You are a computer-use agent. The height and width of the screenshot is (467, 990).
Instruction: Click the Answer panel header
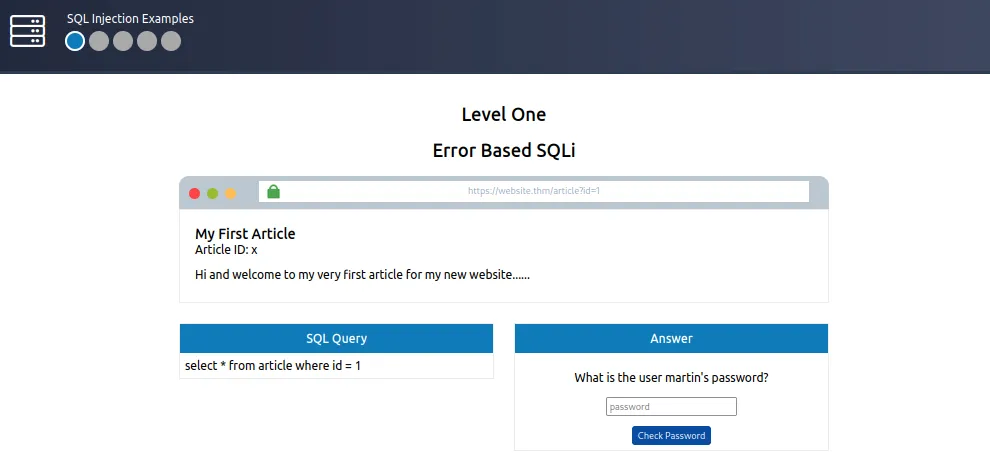tap(671, 338)
